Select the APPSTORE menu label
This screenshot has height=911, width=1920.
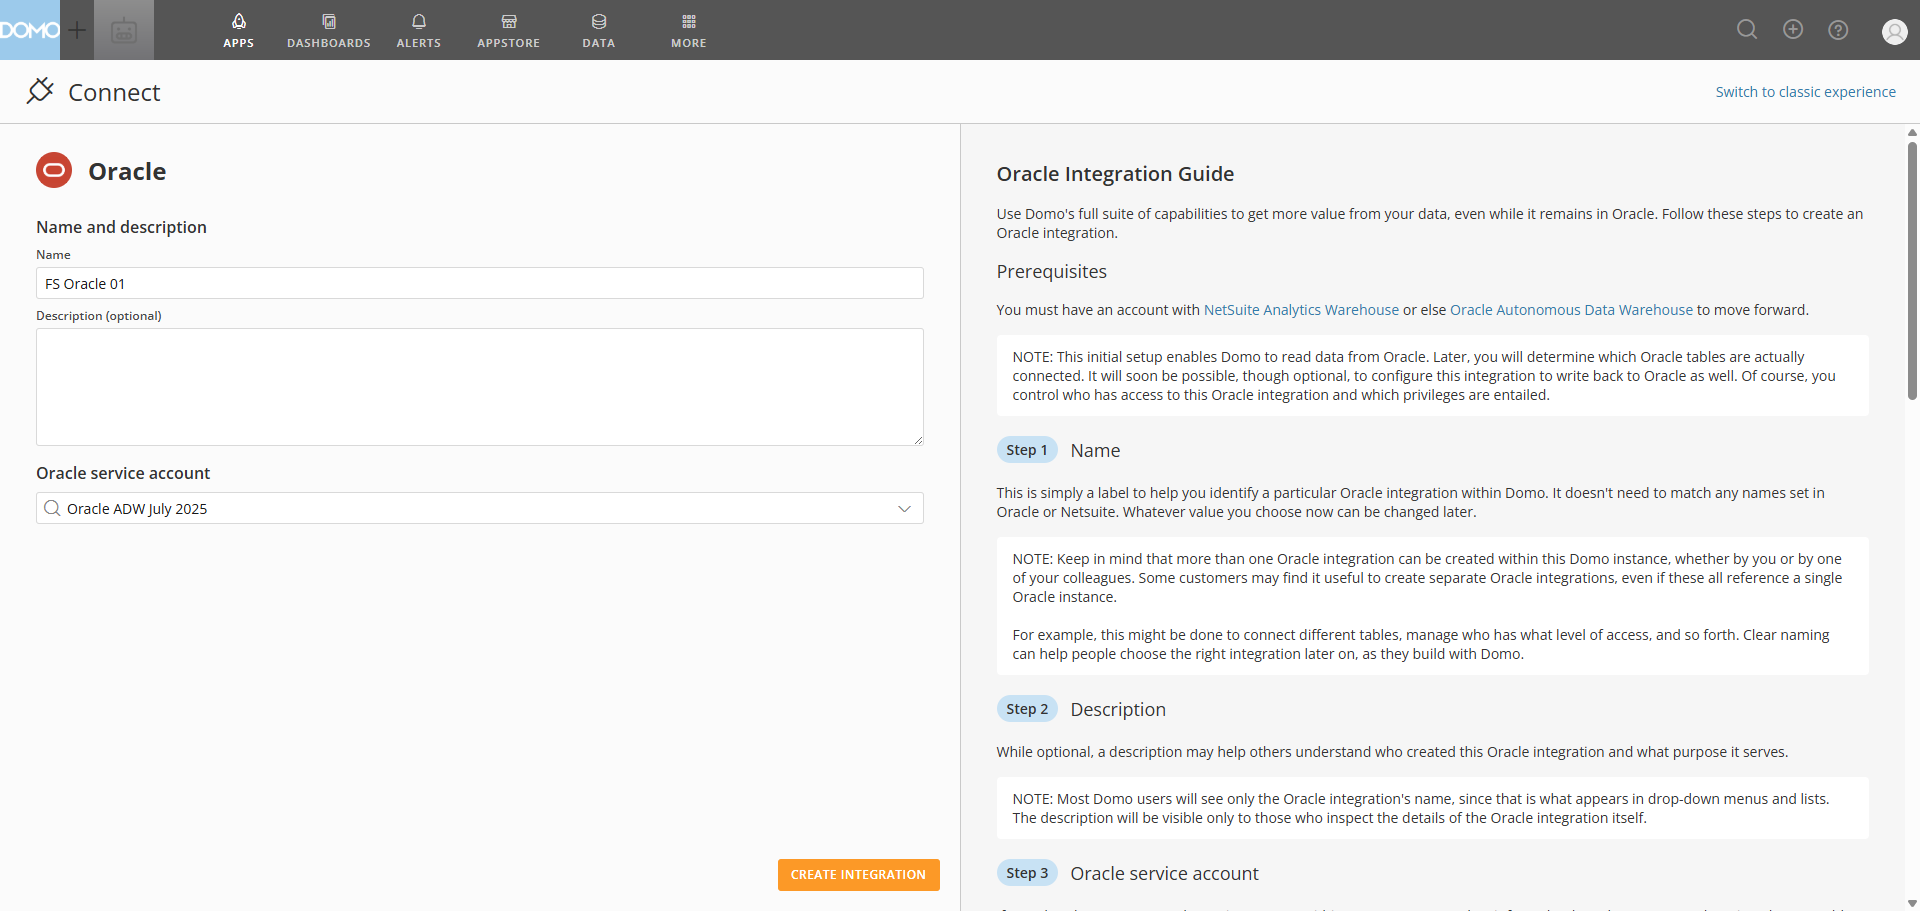(x=509, y=43)
